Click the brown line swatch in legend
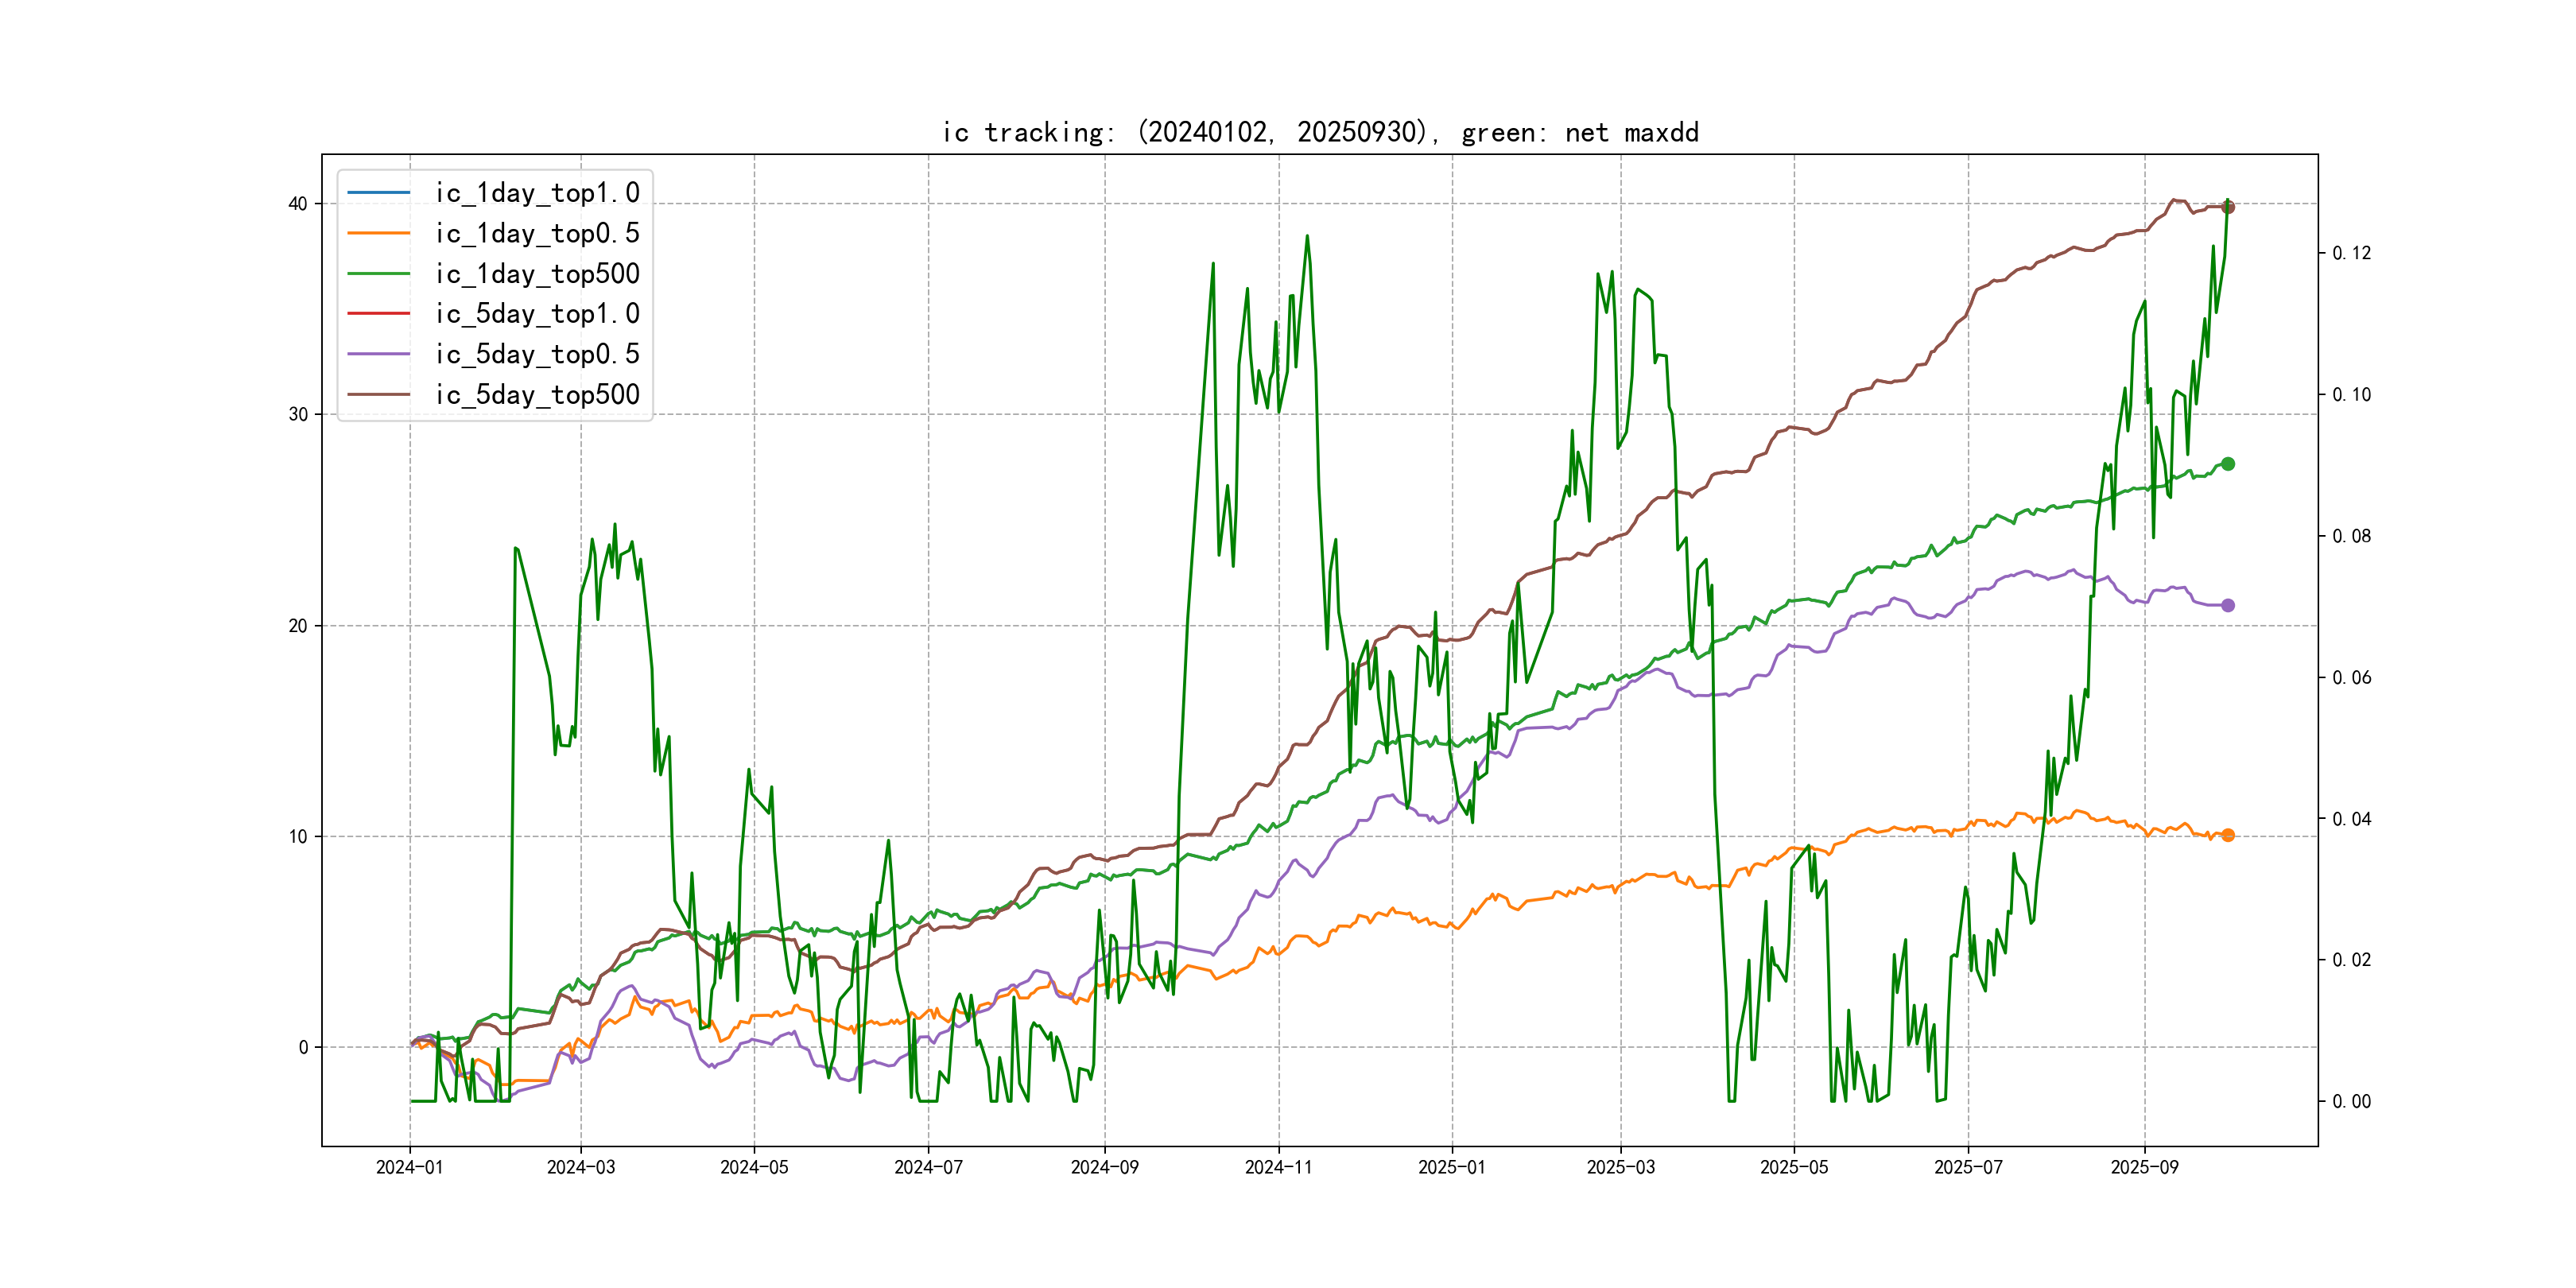The image size is (2576, 1288). pos(378,394)
